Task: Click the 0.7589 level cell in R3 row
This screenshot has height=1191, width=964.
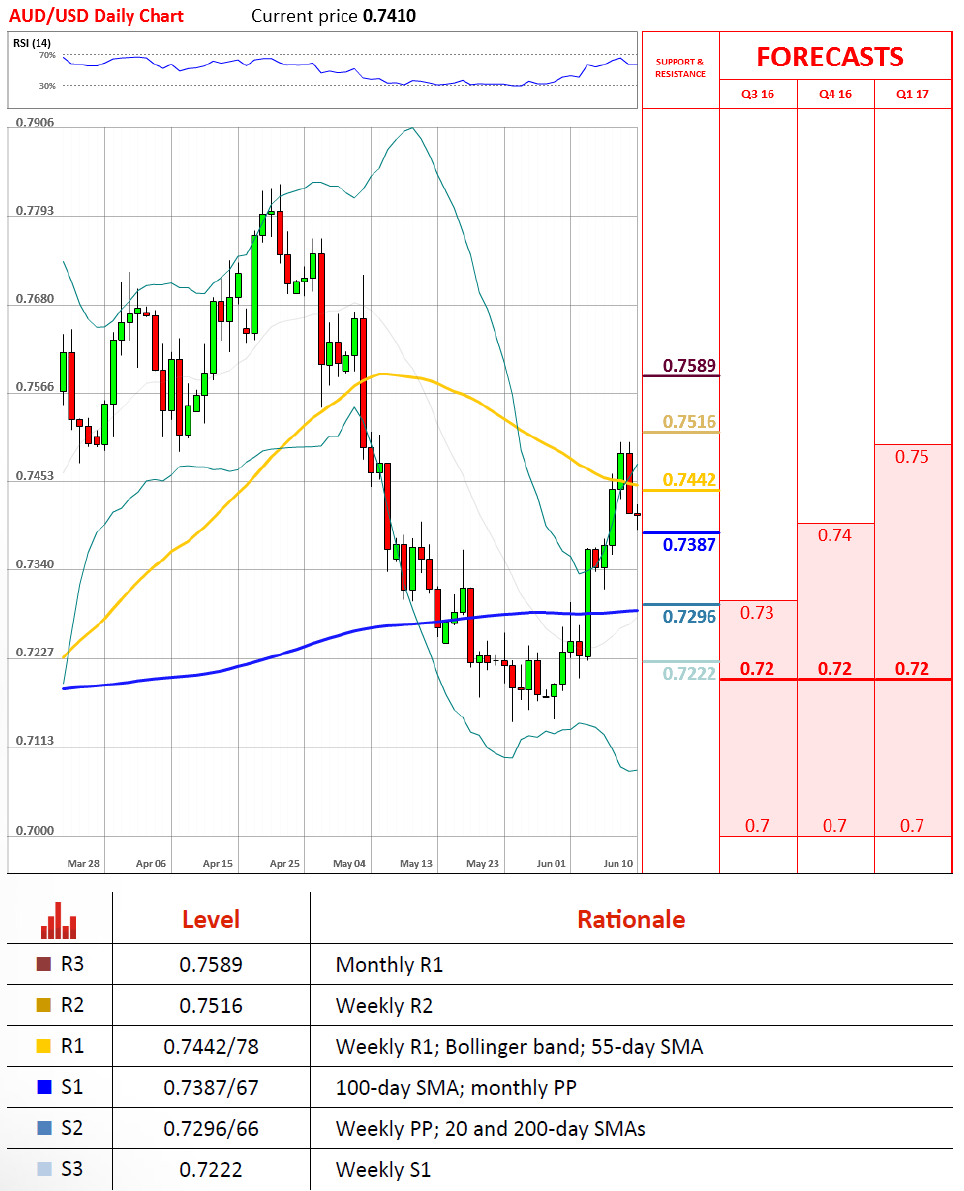Action: [x=210, y=965]
